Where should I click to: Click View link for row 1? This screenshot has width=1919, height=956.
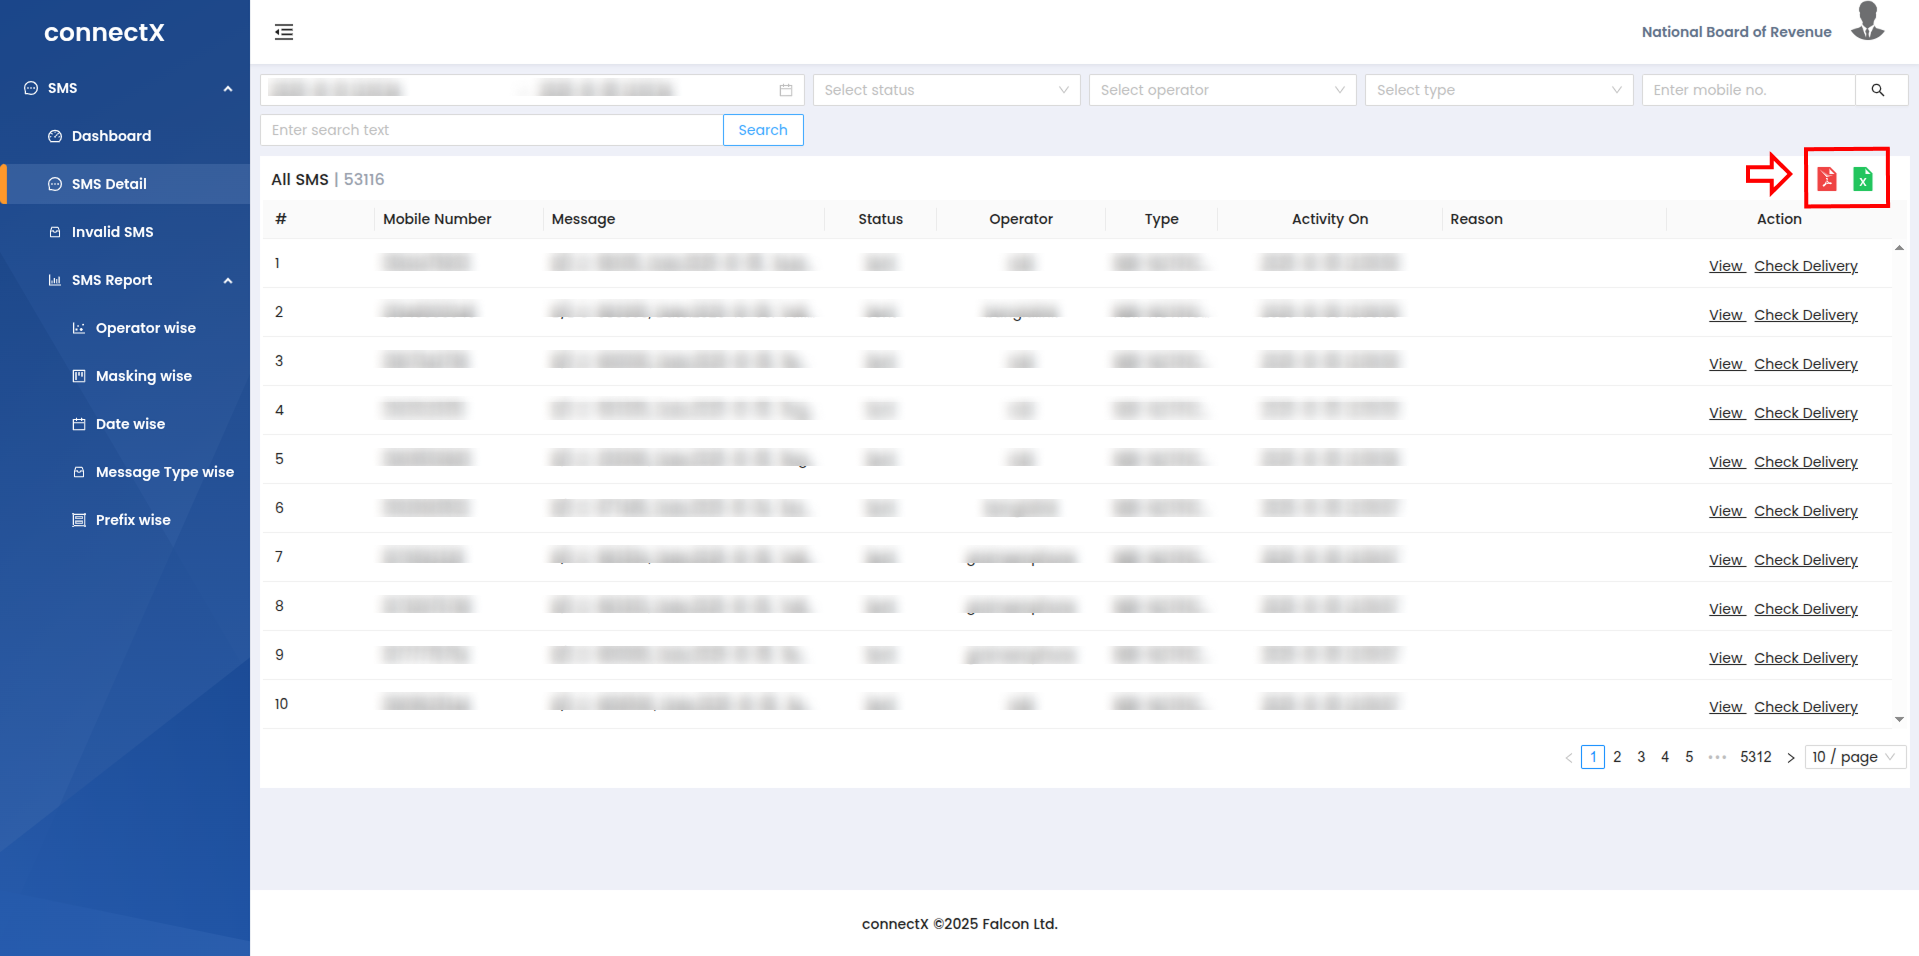pos(1725,266)
